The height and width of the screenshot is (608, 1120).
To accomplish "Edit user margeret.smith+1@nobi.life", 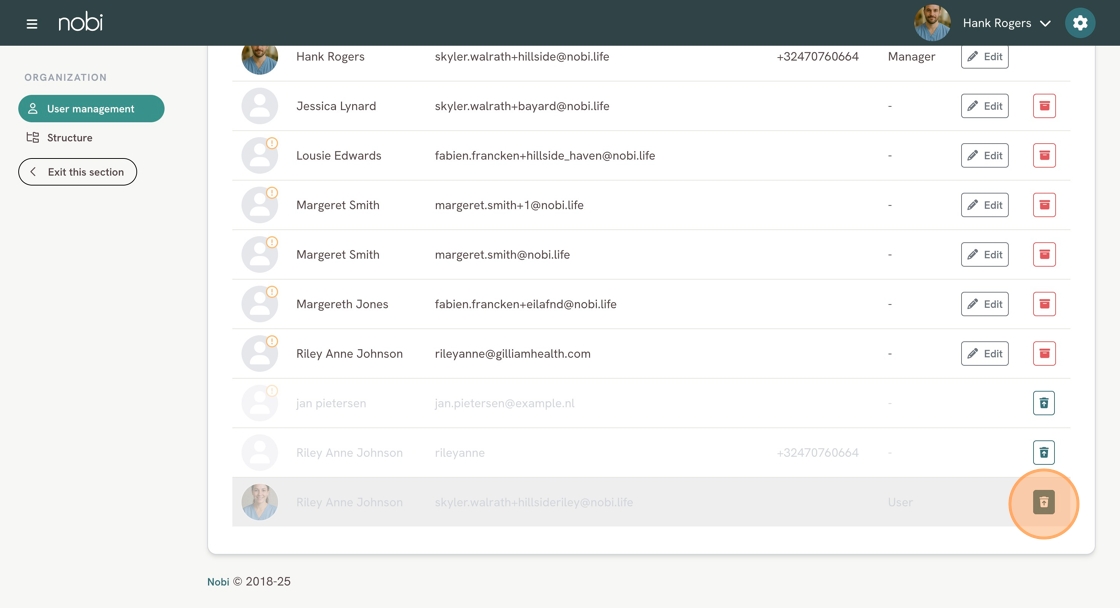I will [984, 205].
